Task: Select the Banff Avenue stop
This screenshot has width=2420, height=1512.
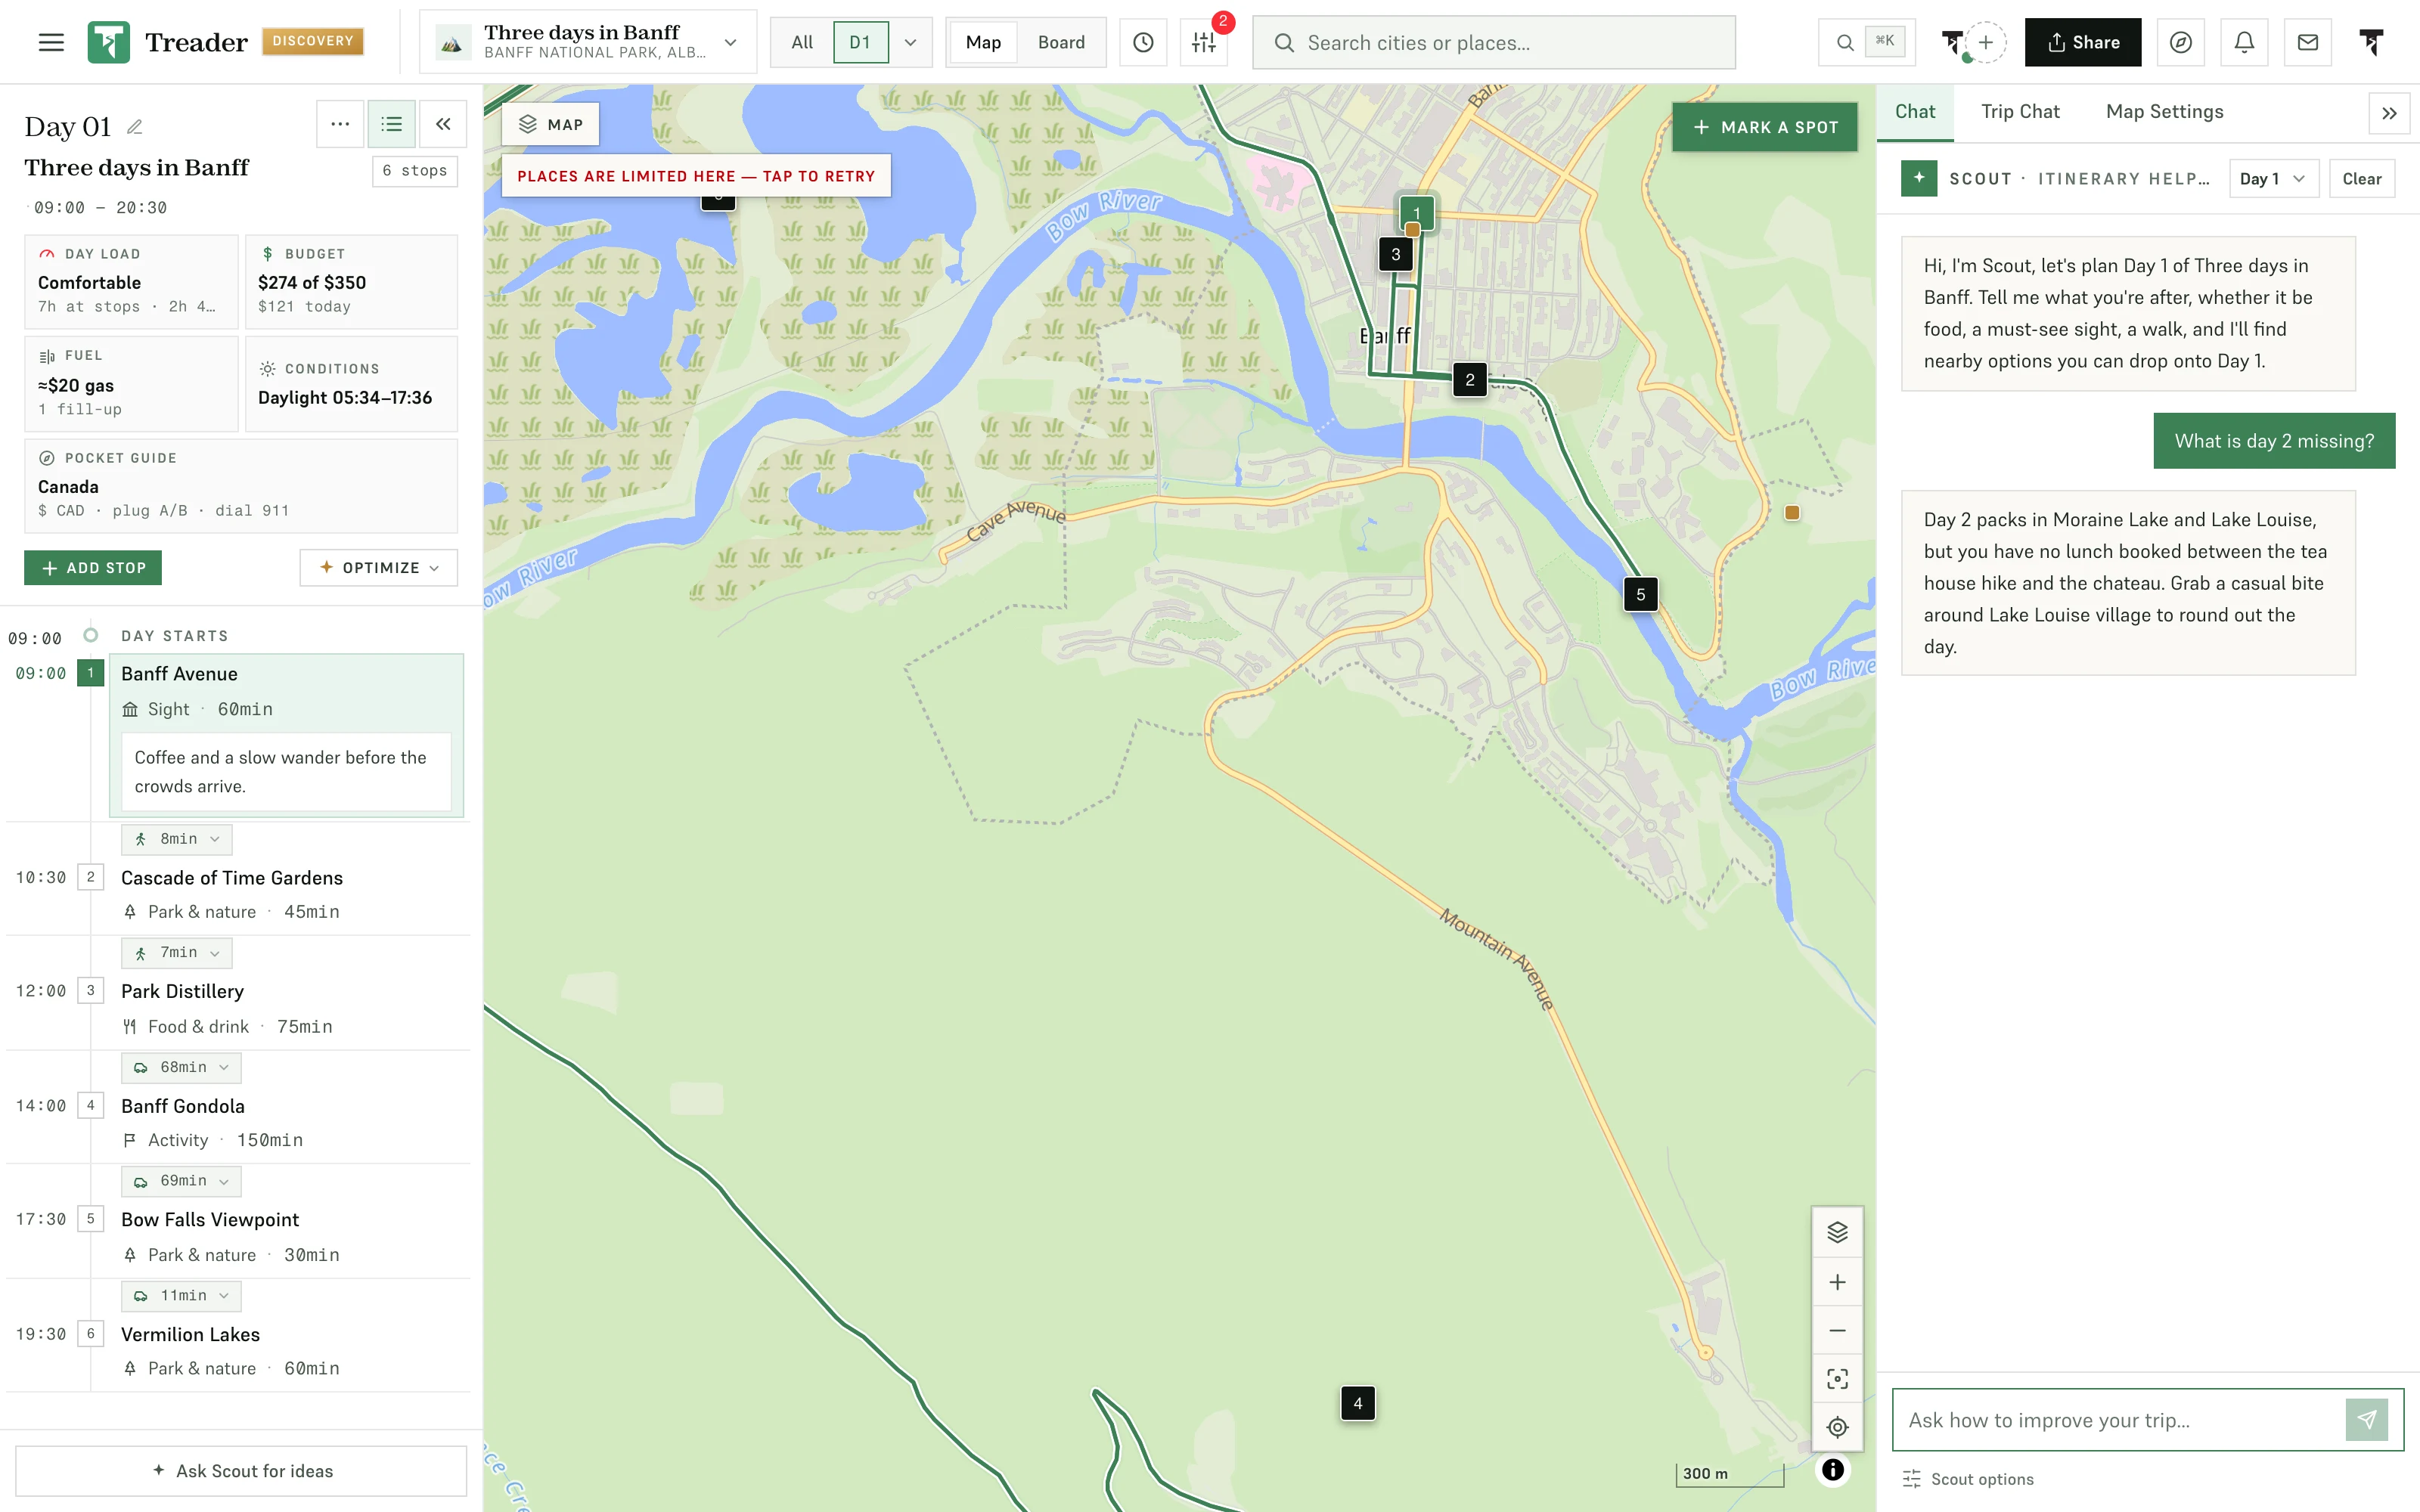Action: (286, 735)
